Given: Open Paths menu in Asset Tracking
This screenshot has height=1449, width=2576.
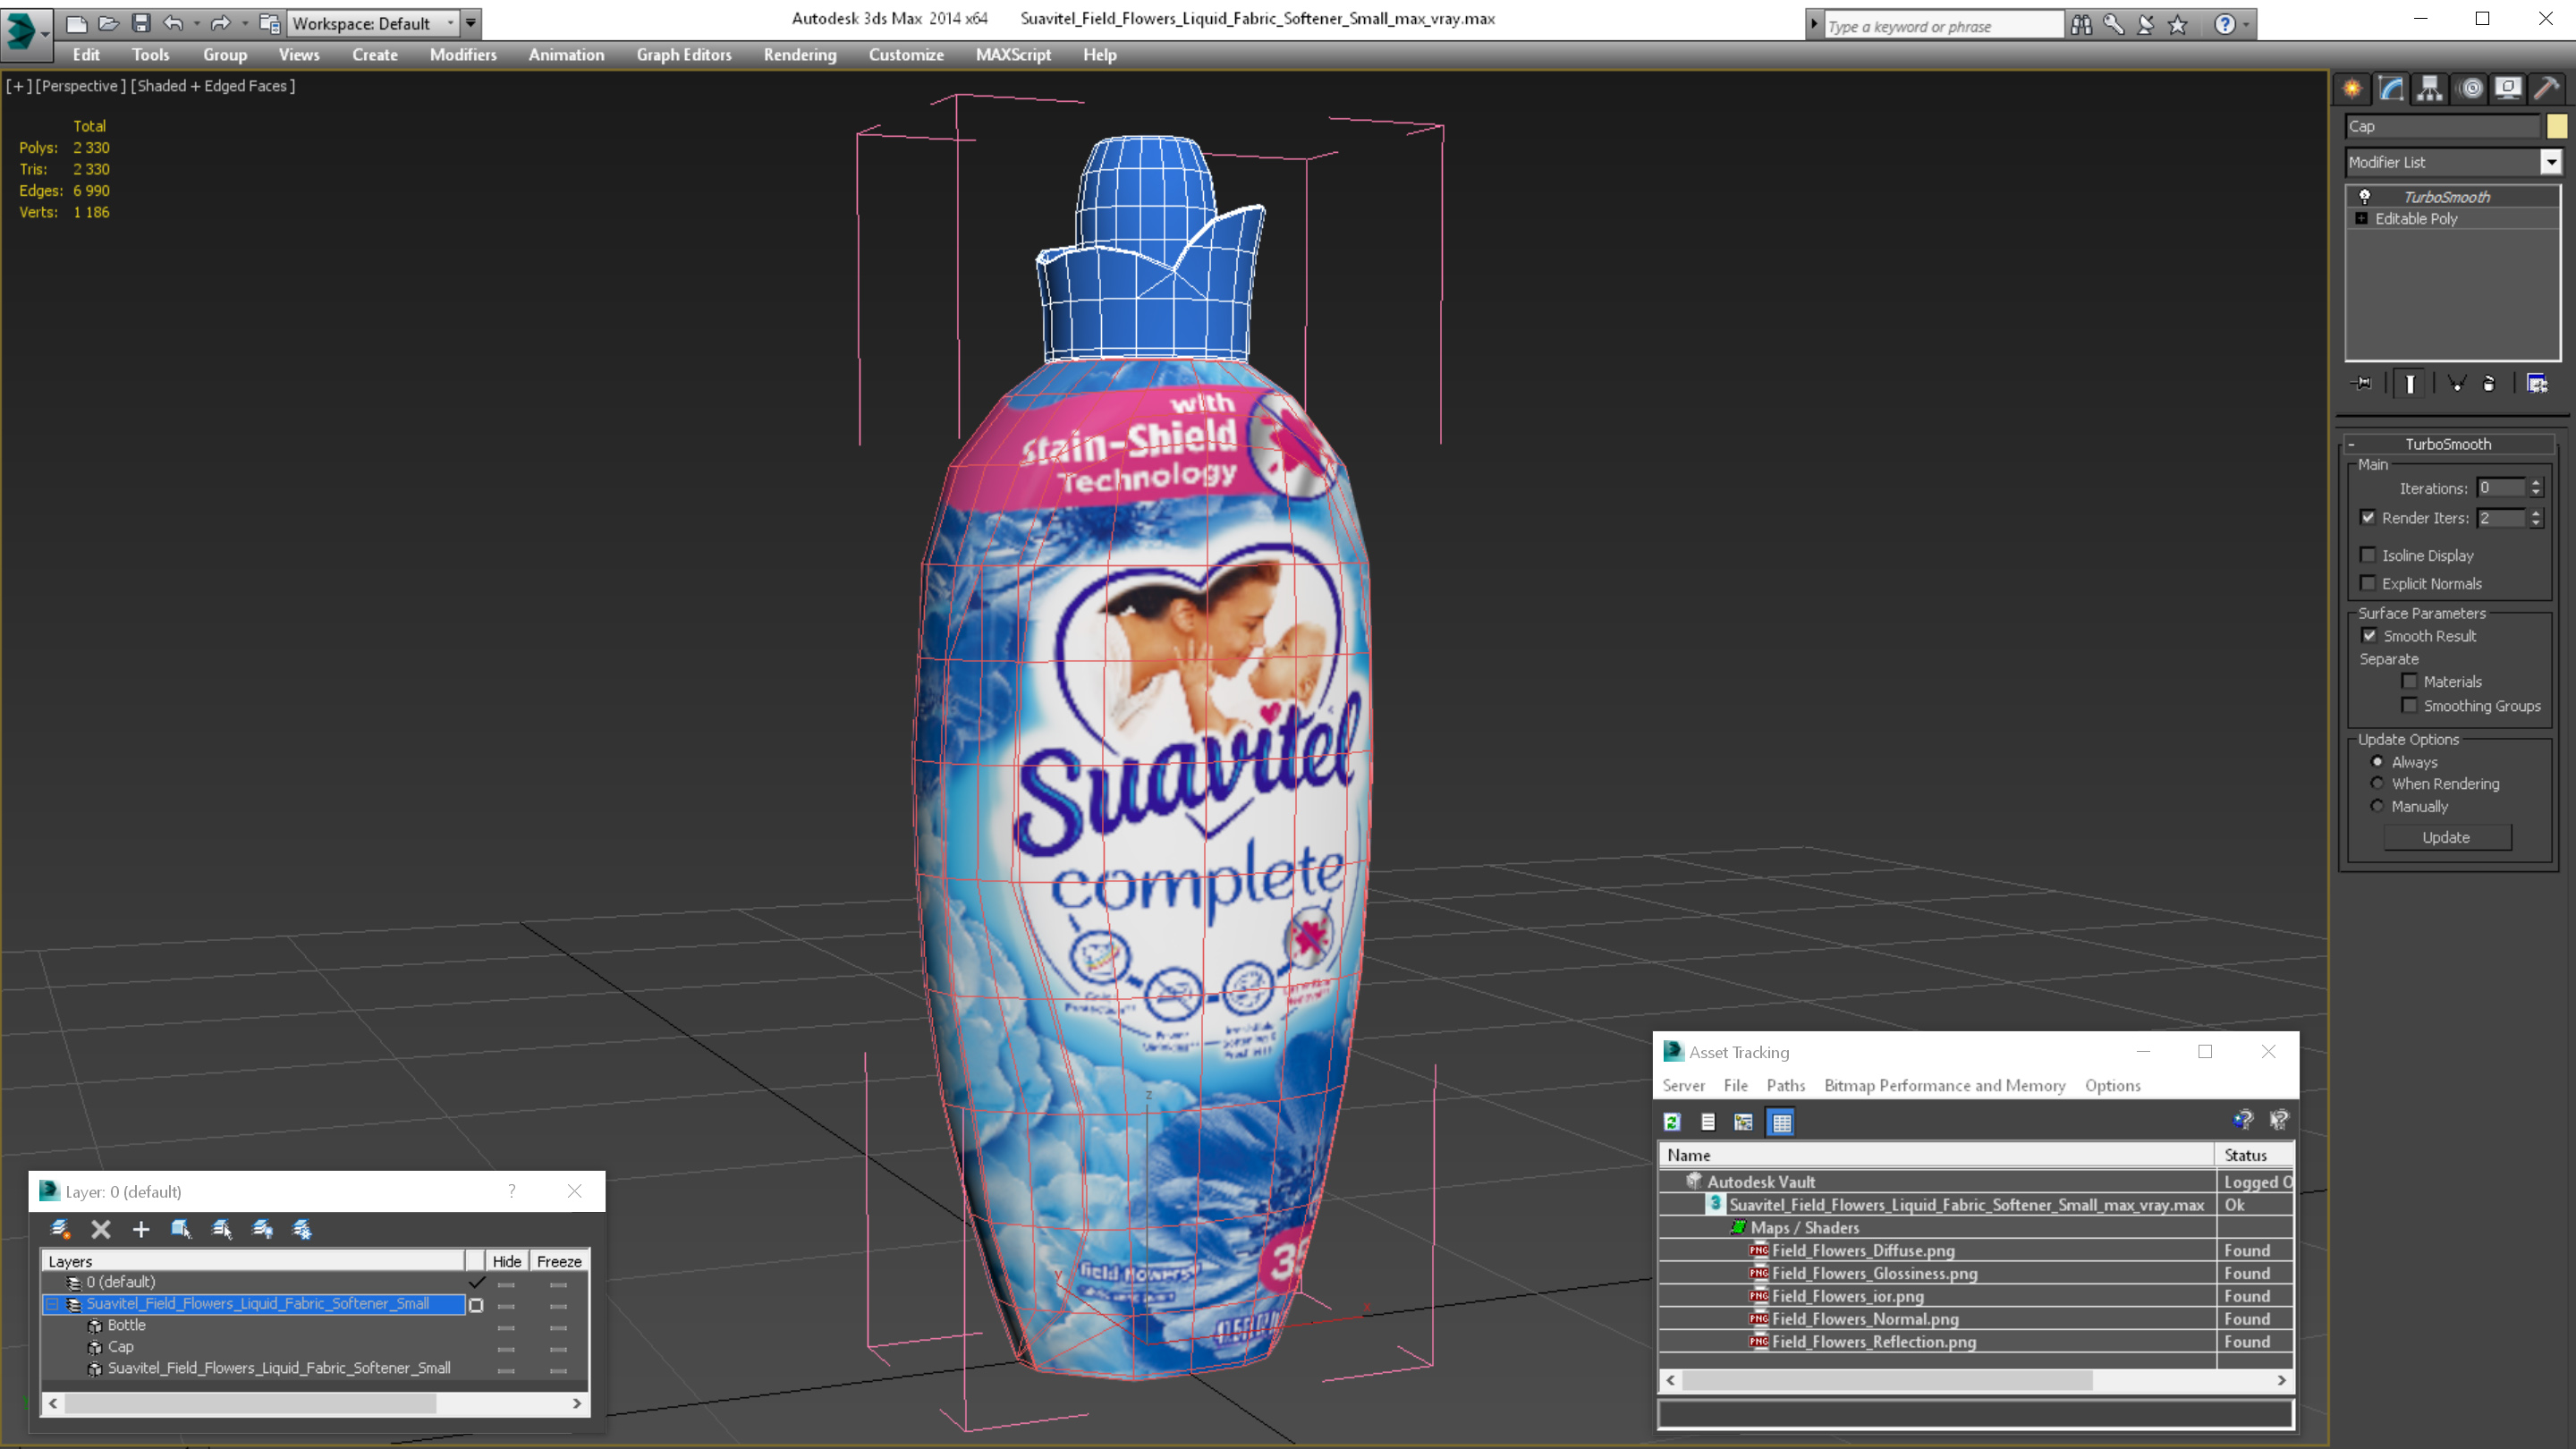Looking at the screenshot, I should [1786, 1086].
